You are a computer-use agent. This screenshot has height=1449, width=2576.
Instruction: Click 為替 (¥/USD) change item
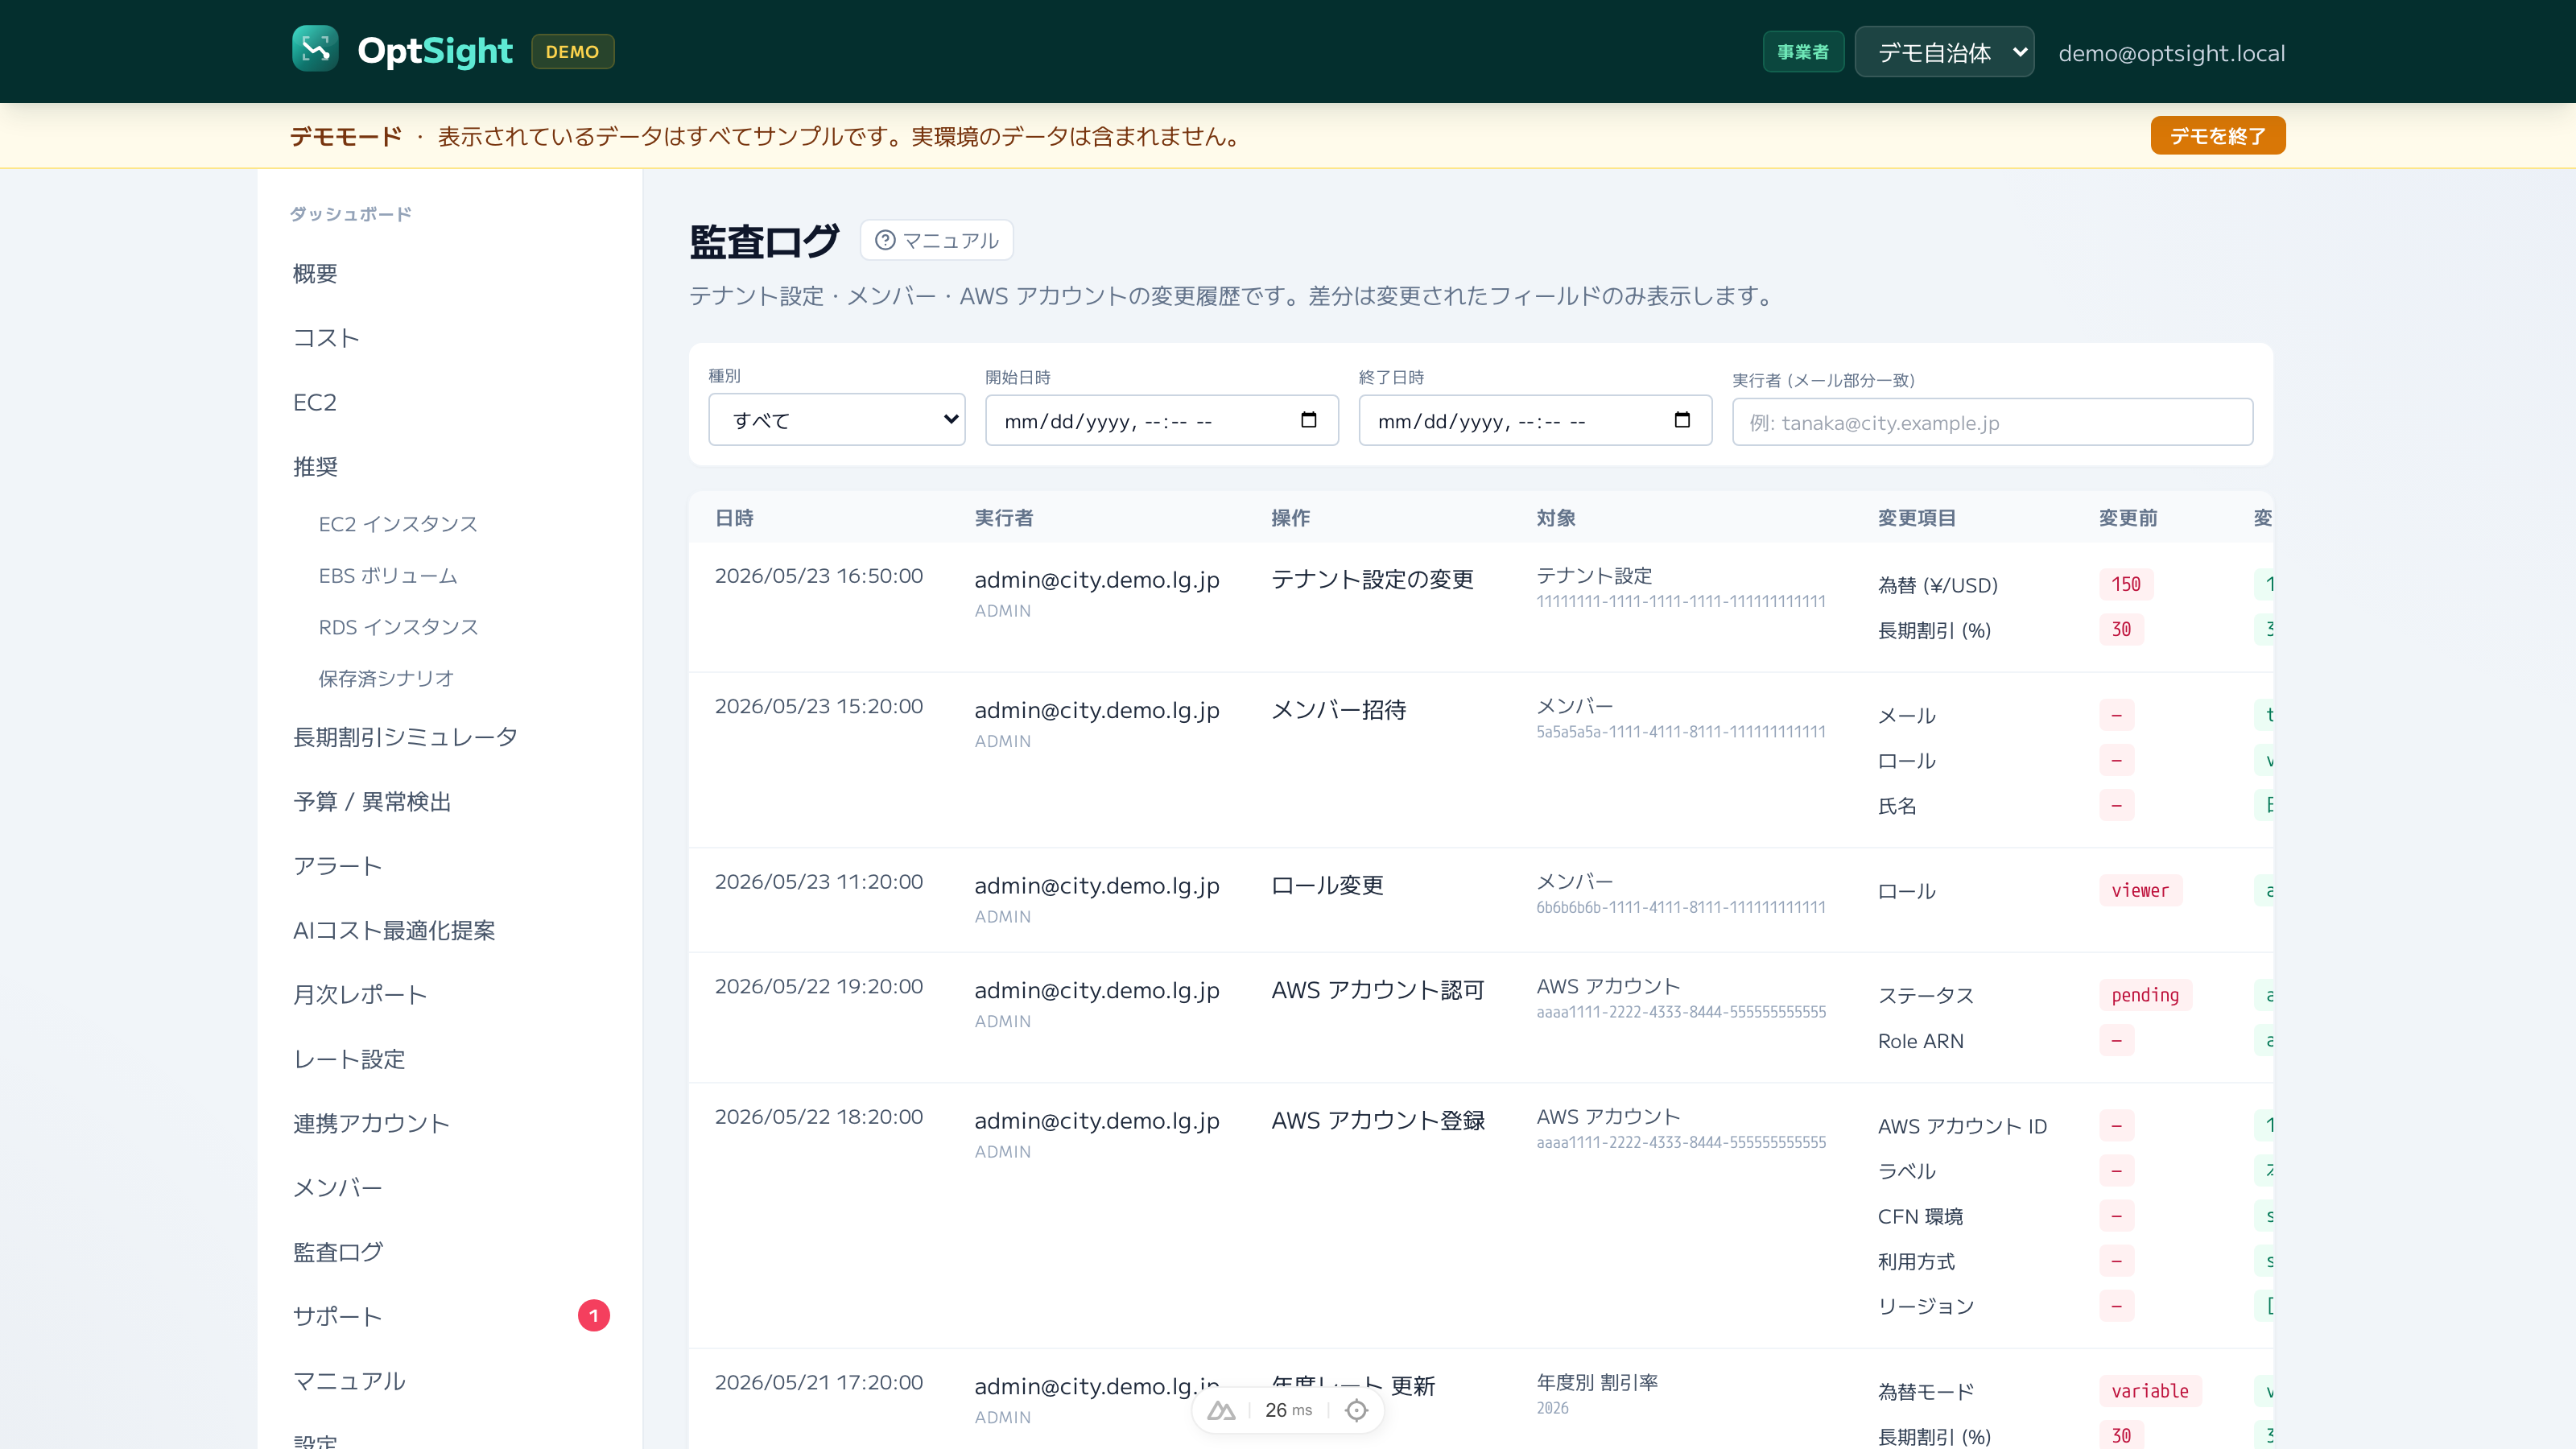1937,585
